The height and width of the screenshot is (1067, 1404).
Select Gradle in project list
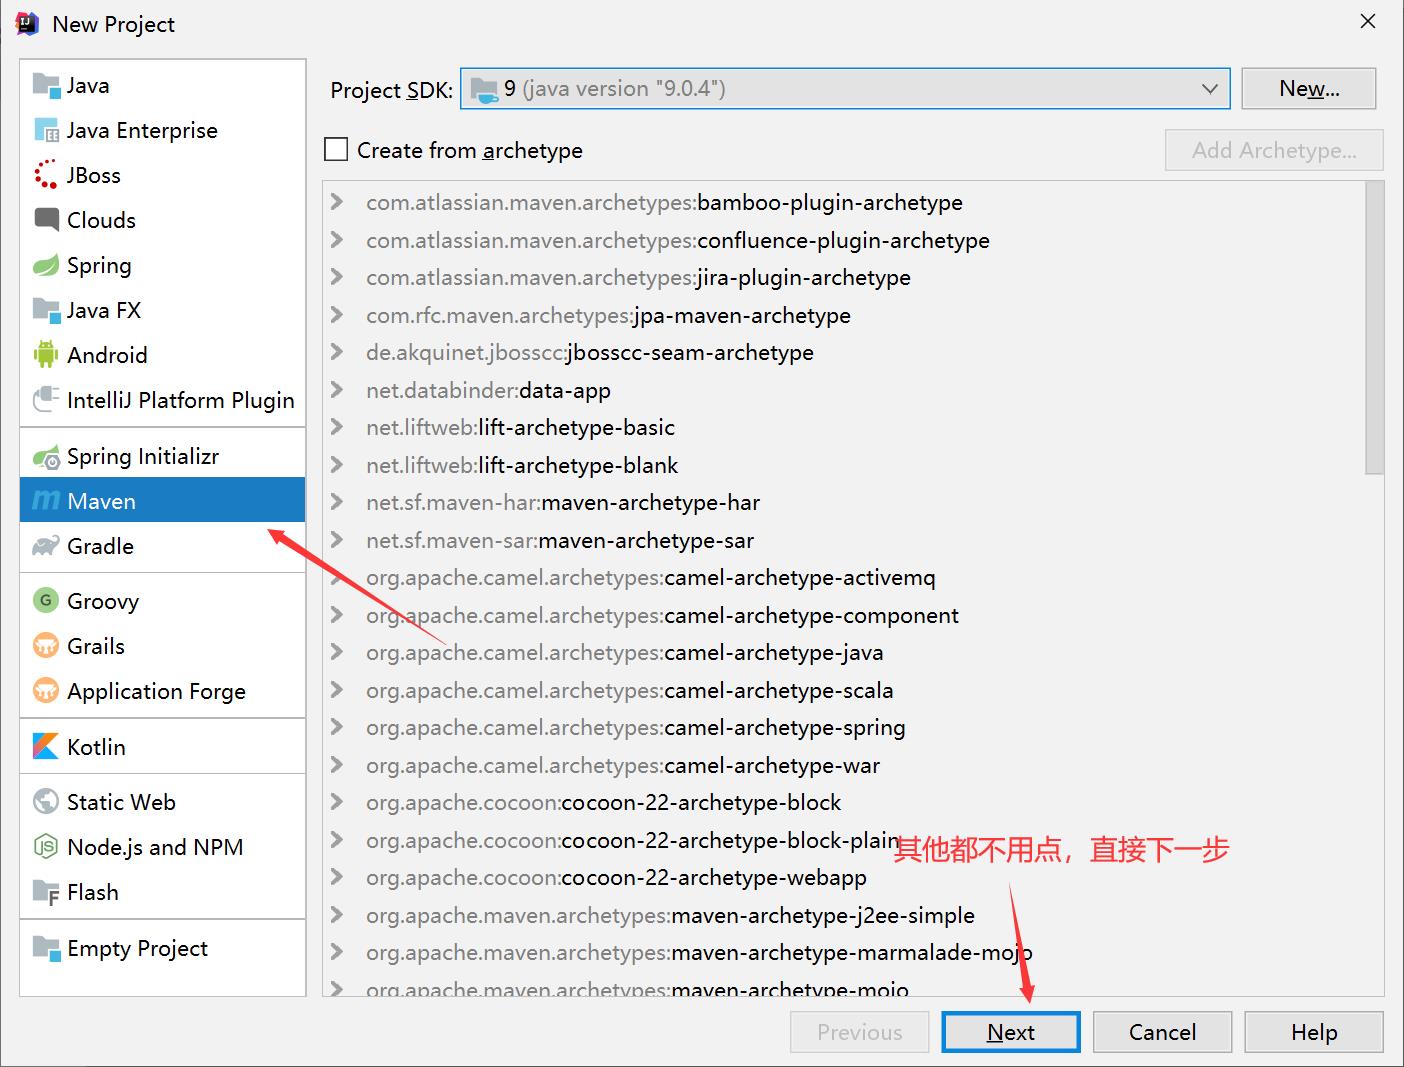(x=162, y=546)
